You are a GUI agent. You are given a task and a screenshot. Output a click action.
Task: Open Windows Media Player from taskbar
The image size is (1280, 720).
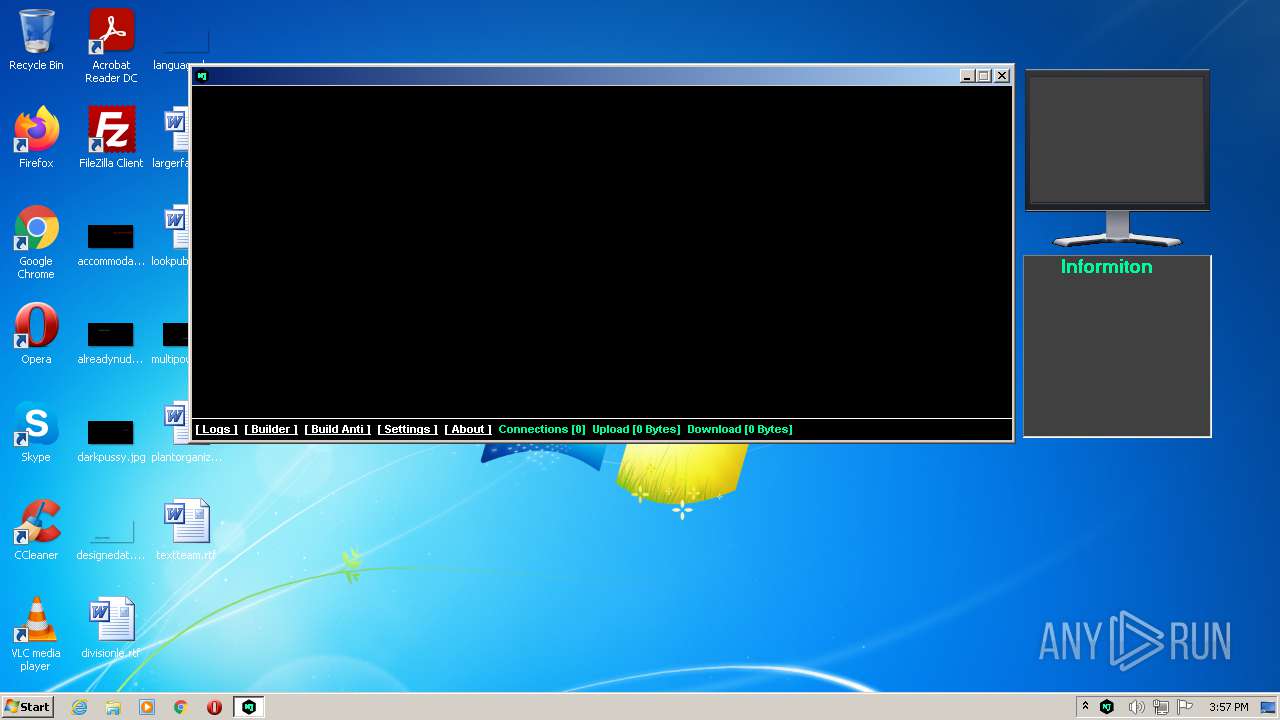147,707
